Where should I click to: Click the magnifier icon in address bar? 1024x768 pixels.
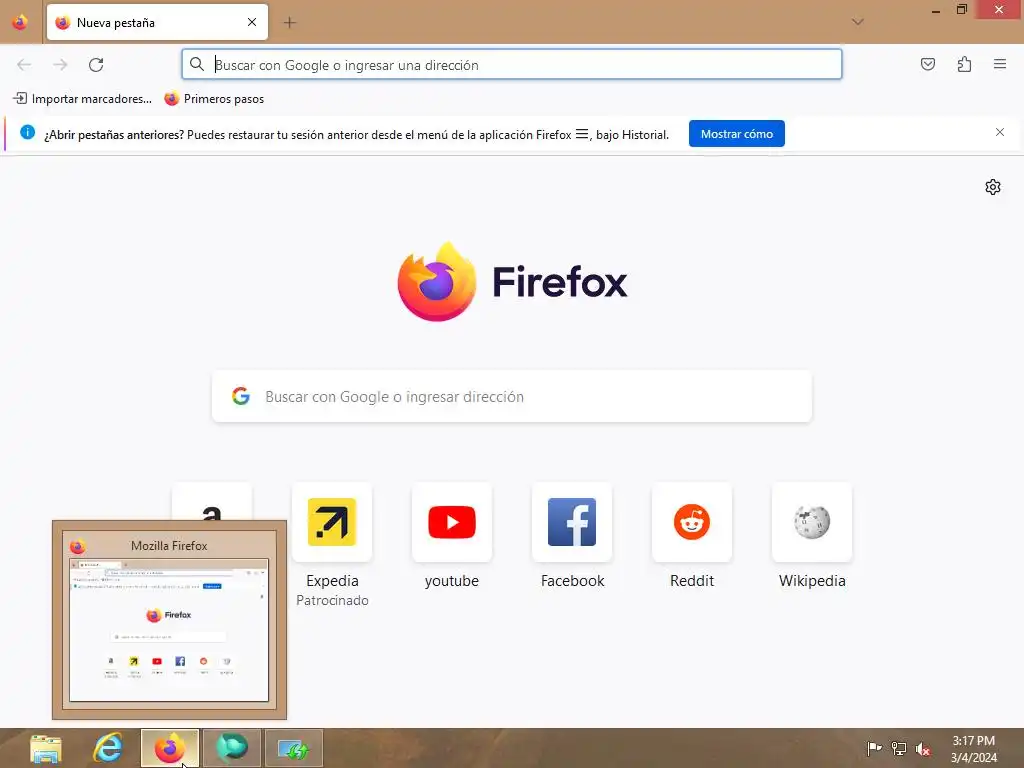pyautogui.click(x=197, y=64)
